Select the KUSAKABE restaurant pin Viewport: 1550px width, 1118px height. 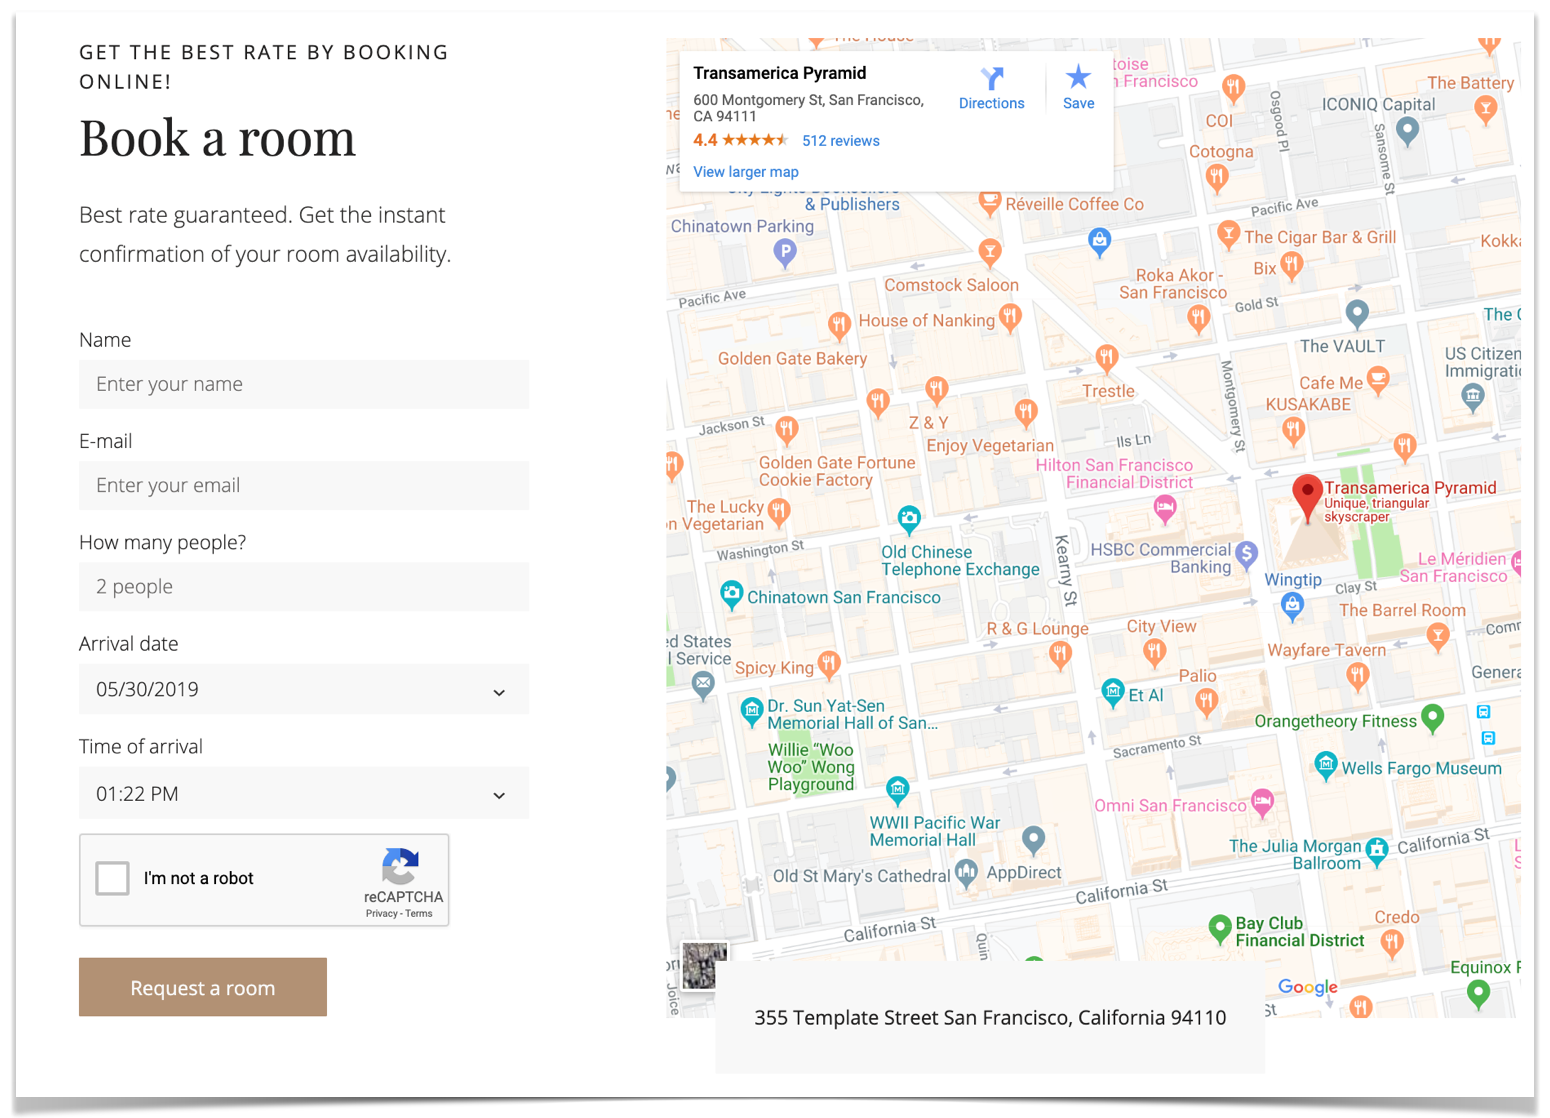pos(1293,431)
